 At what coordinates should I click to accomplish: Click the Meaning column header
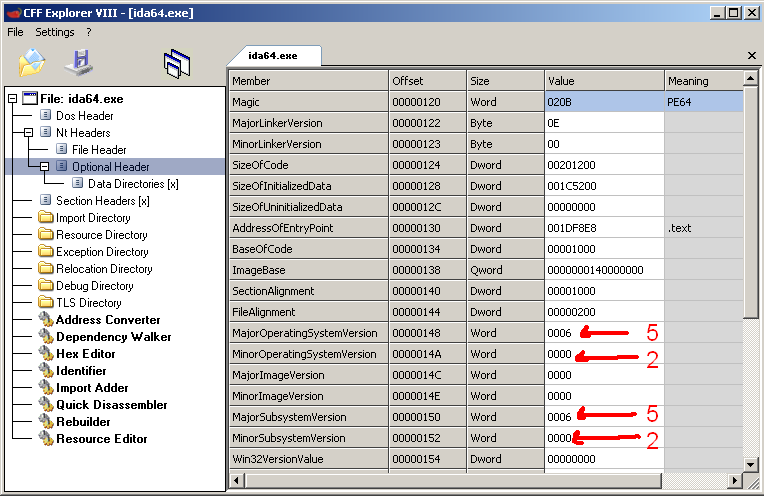pyautogui.click(x=704, y=81)
